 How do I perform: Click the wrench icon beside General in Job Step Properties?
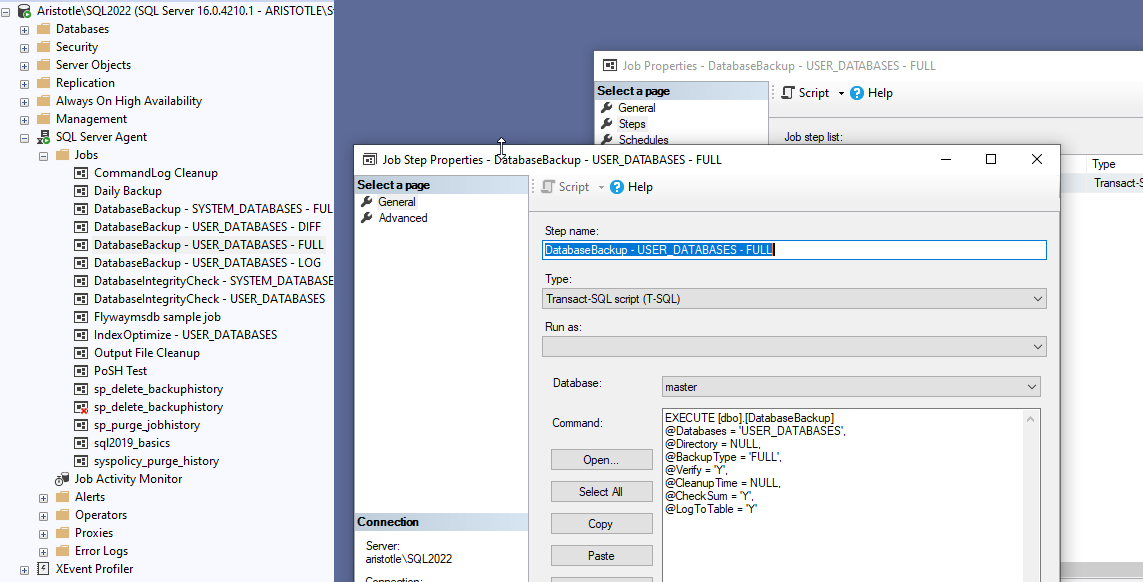(367, 202)
